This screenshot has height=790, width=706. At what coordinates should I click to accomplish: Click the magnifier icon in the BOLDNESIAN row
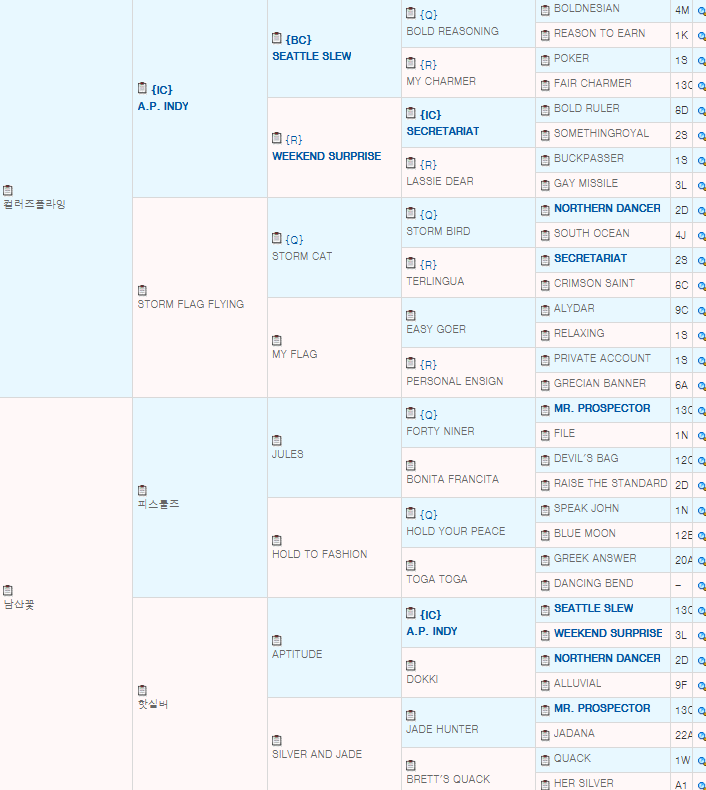coord(701,10)
